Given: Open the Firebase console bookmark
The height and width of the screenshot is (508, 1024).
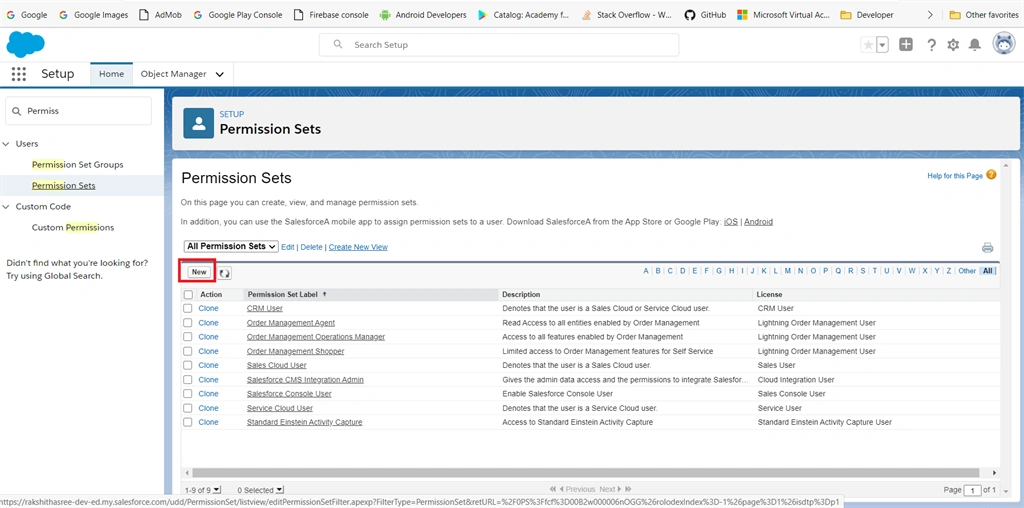Looking at the screenshot, I should 330,14.
